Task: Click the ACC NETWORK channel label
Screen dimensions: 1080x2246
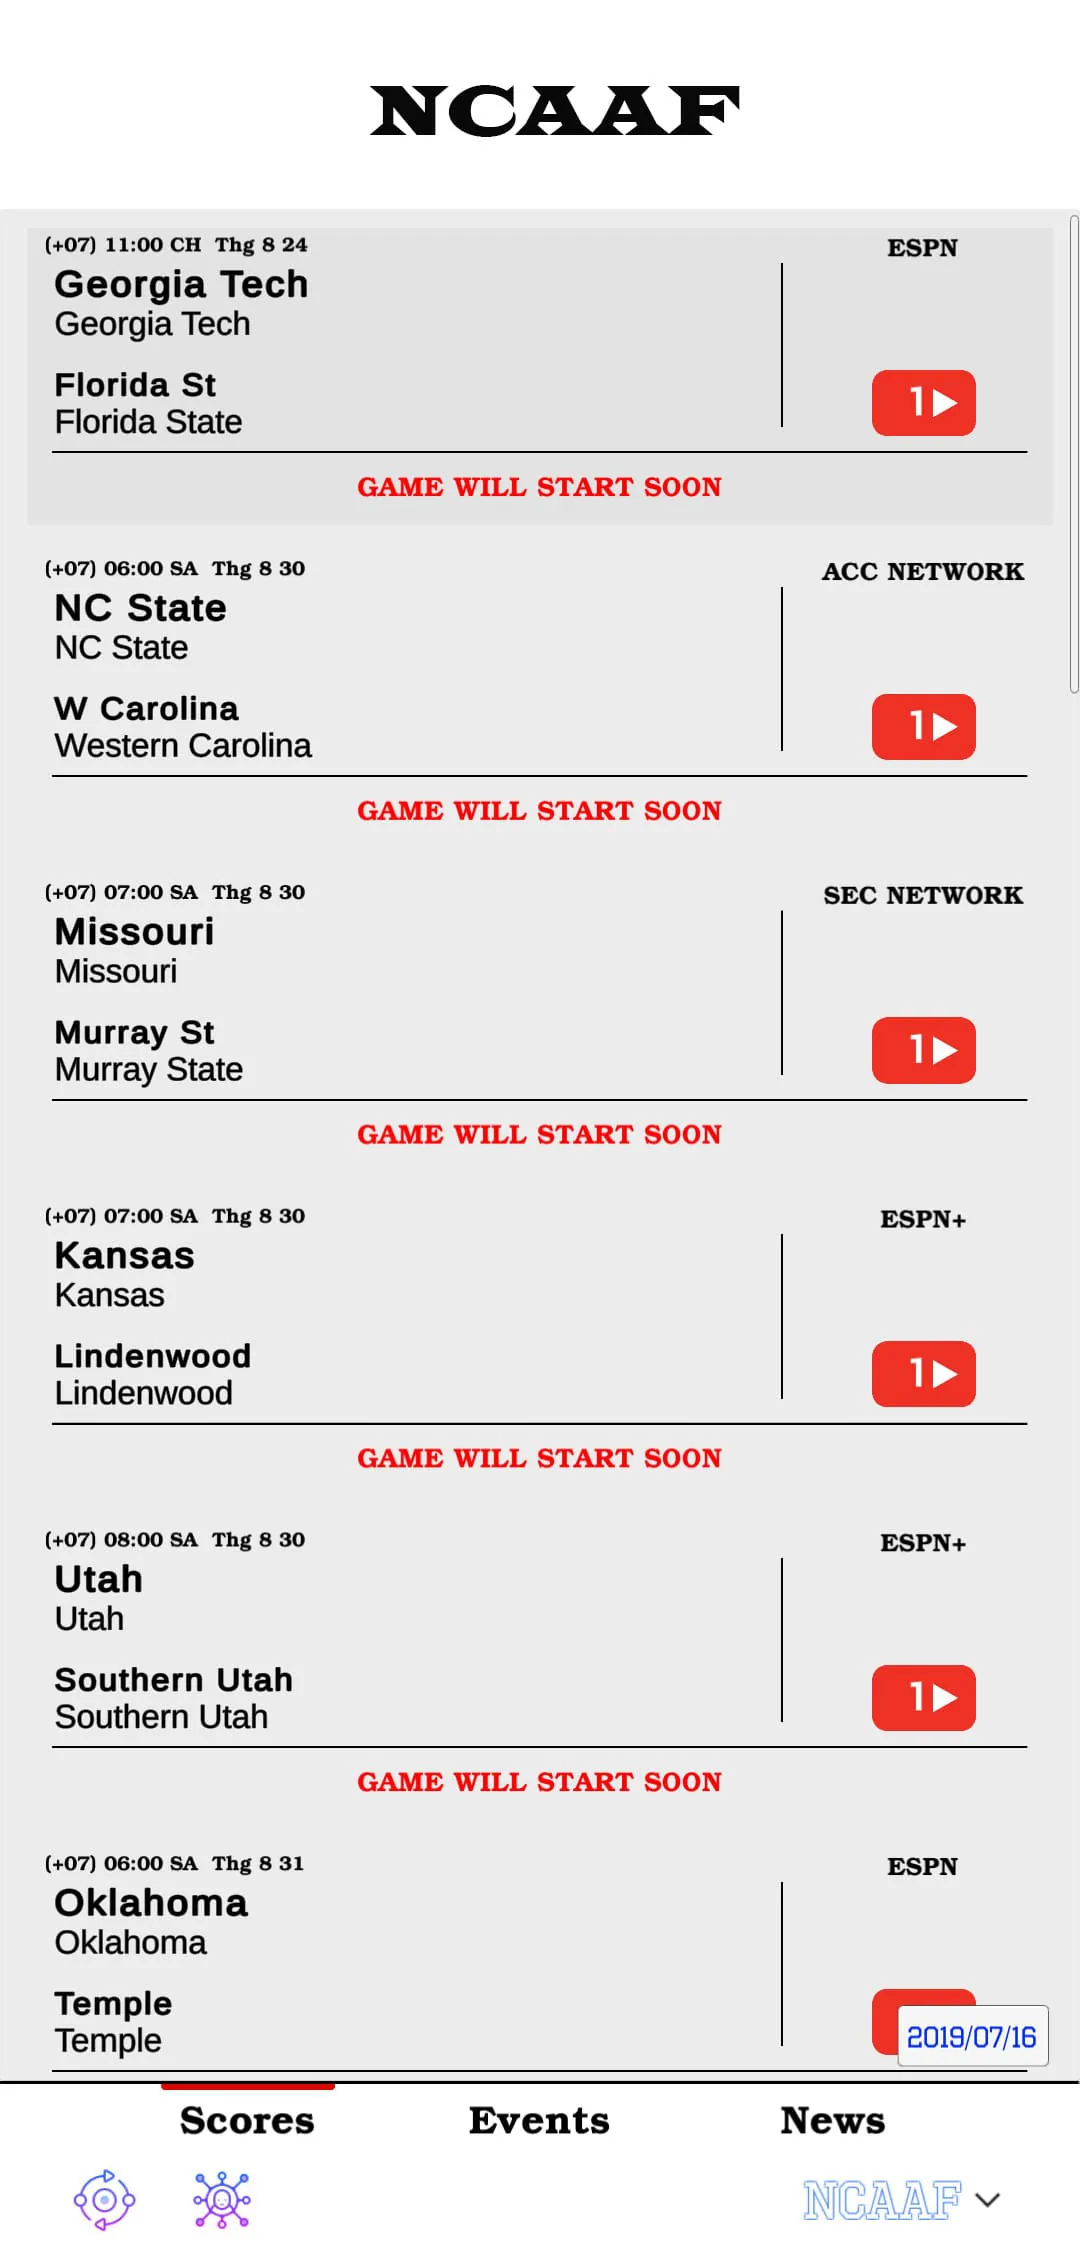Action: [x=923, y=571]
